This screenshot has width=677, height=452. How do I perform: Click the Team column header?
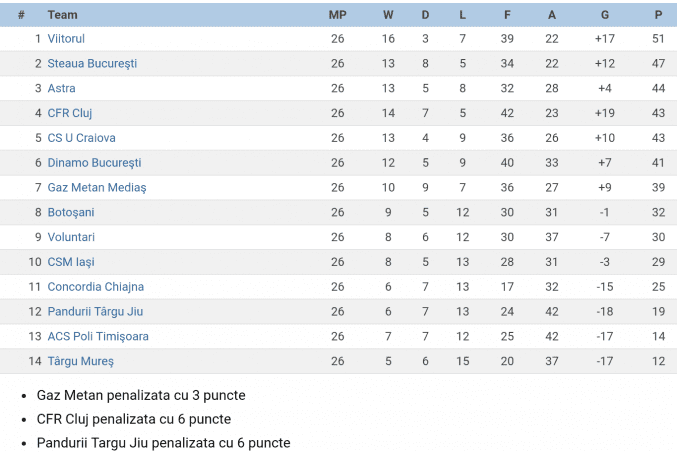(62, 15)
